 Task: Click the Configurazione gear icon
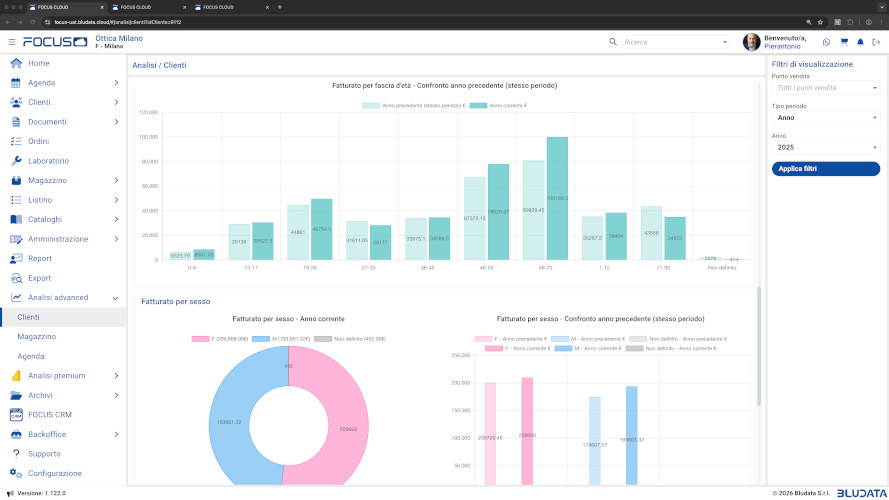pyautogui.click(x=16, y=473)
